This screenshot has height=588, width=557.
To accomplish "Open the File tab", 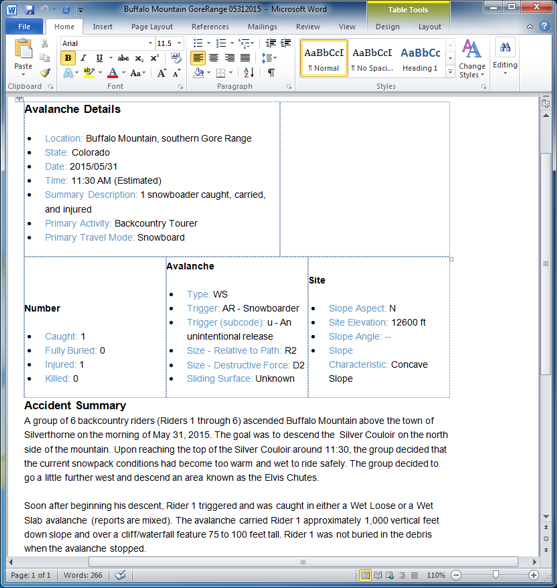I will click(24, 27).
